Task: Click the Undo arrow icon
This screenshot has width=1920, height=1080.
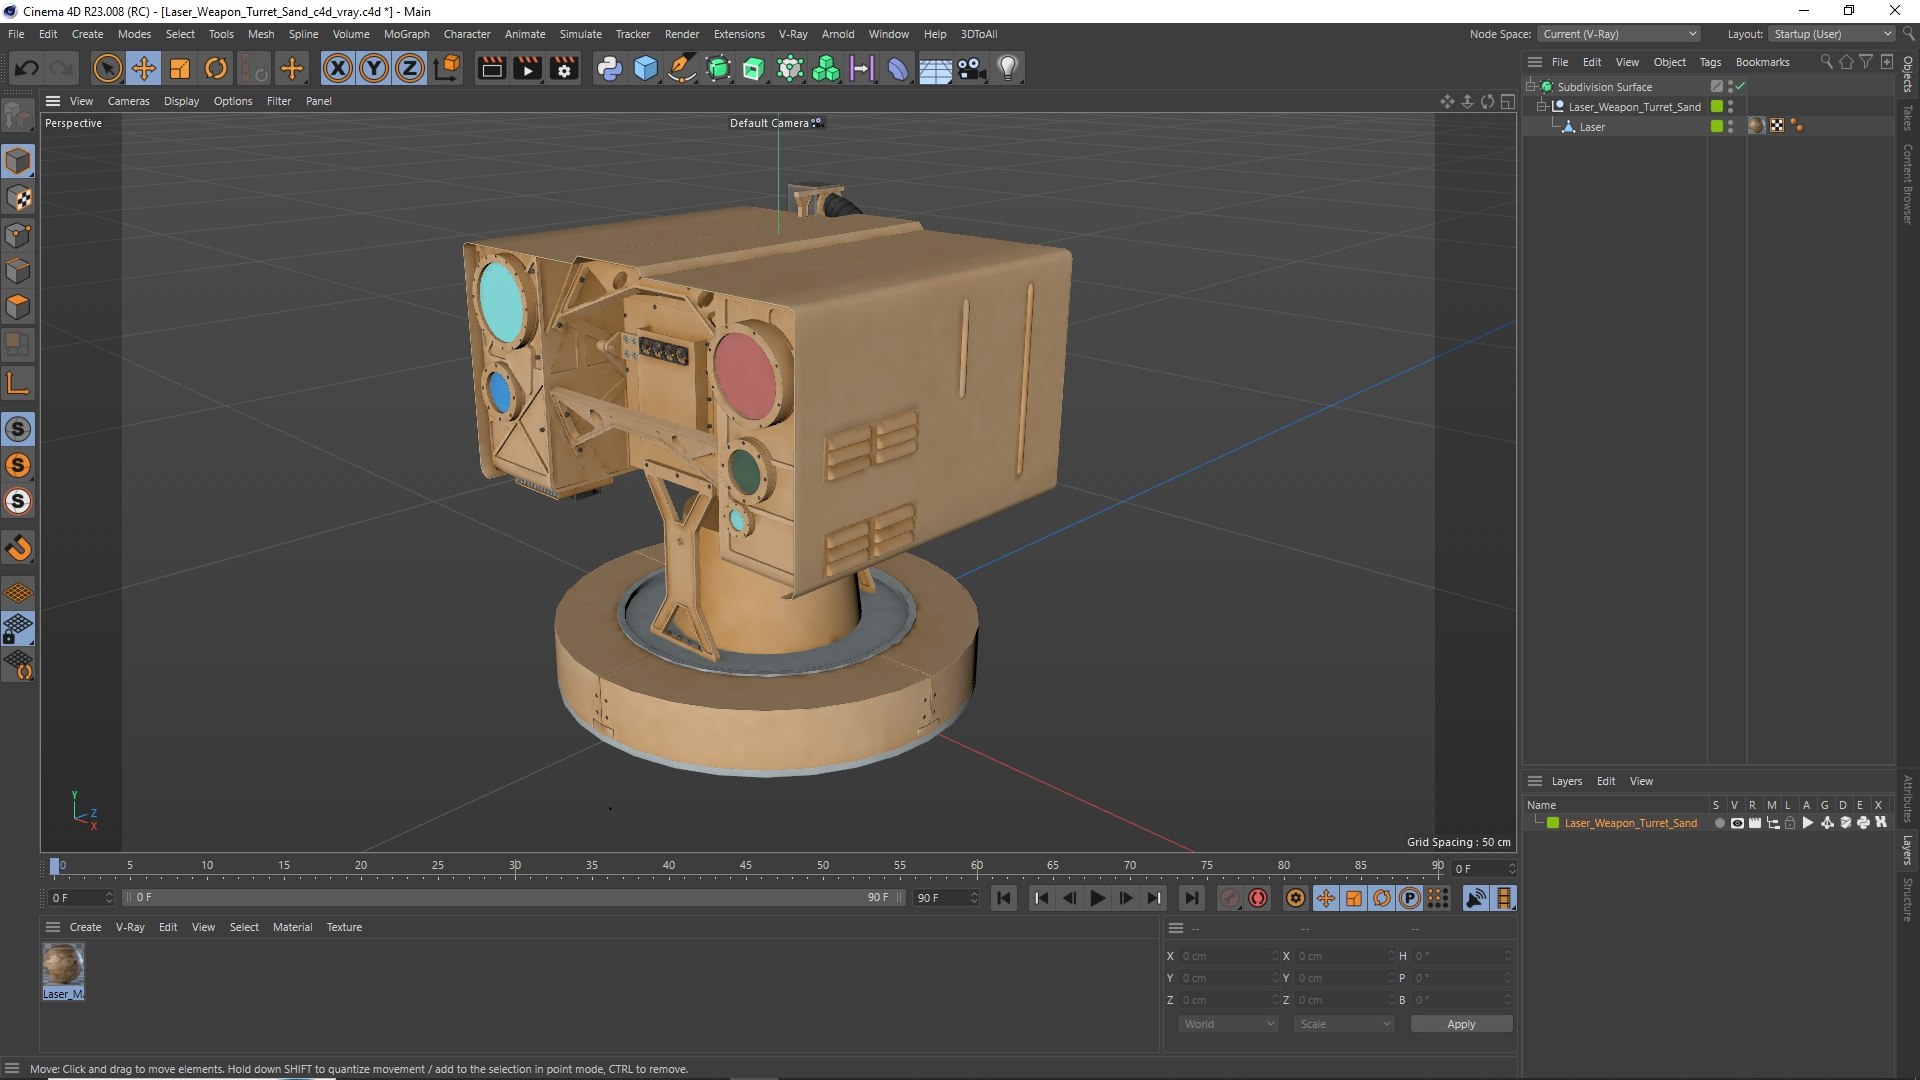Action: [x=27, y=68]
